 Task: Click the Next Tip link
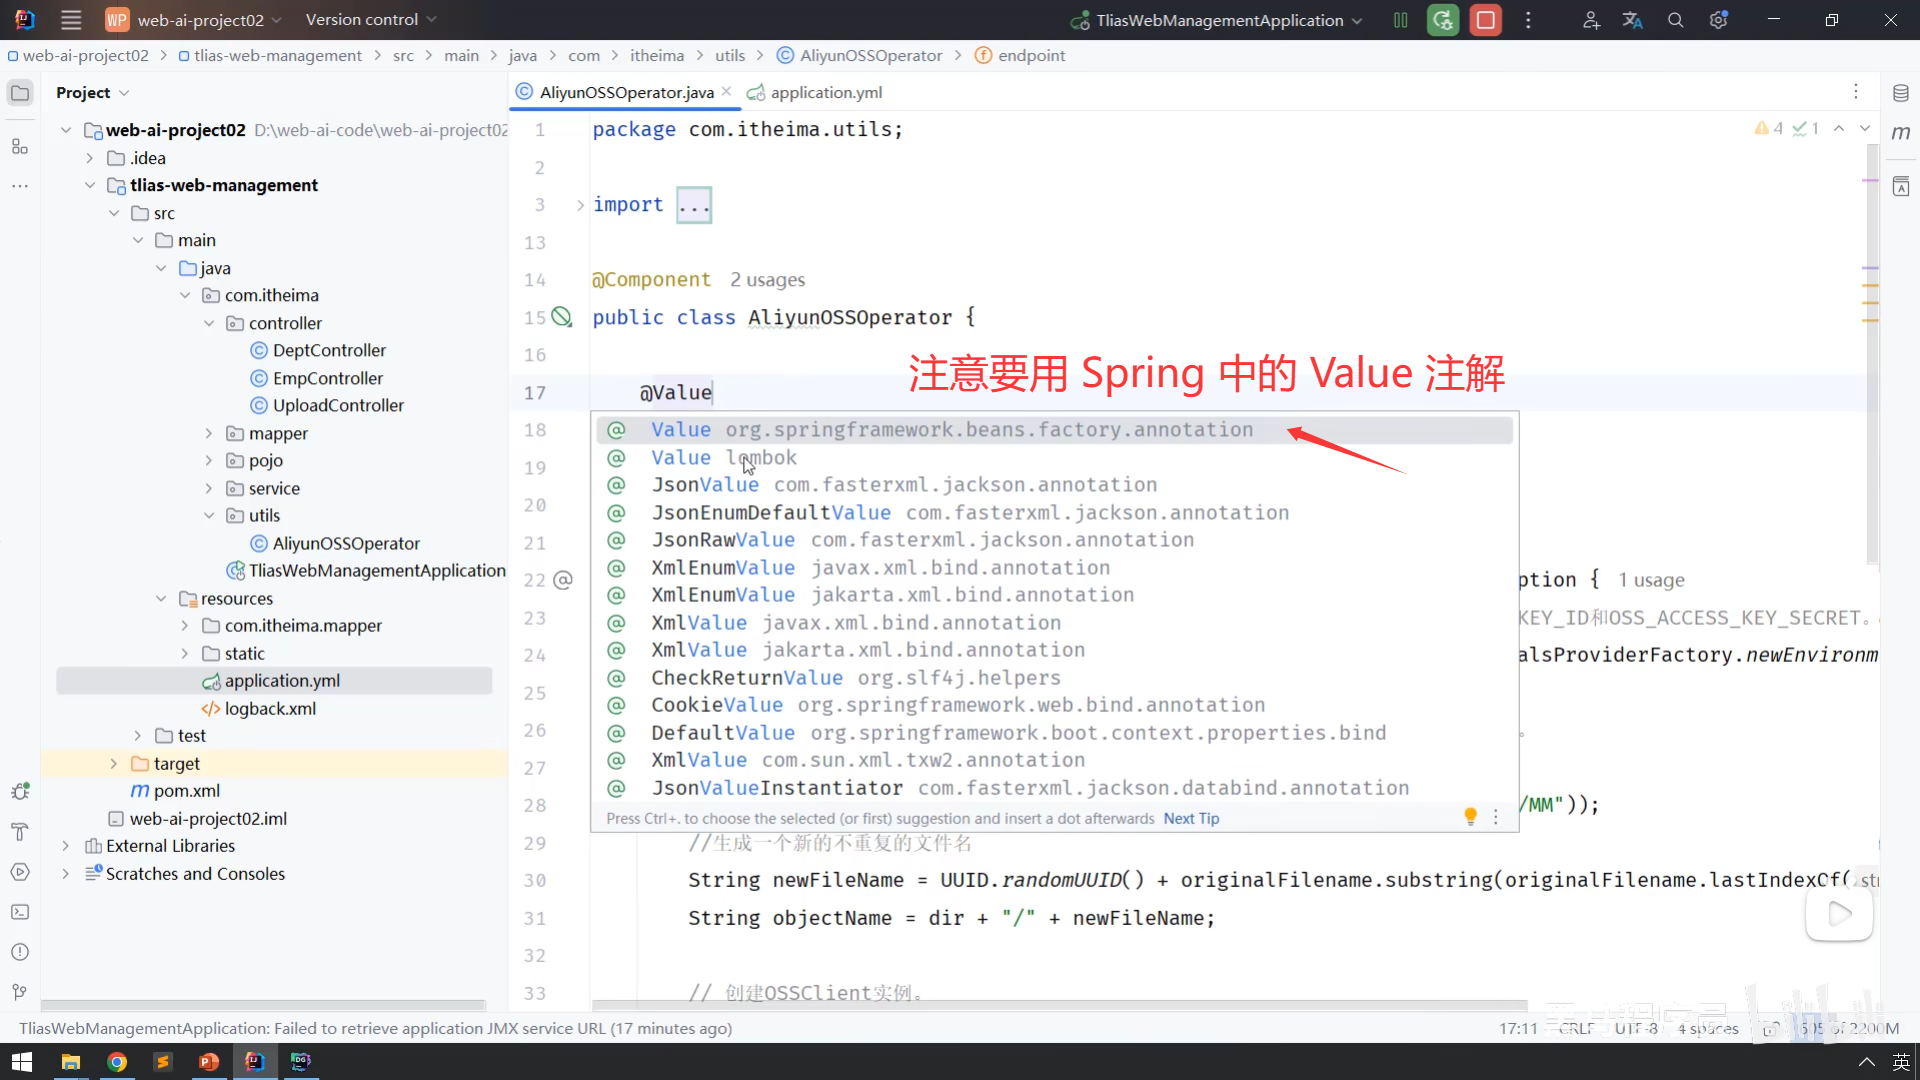click(1191, 818)
